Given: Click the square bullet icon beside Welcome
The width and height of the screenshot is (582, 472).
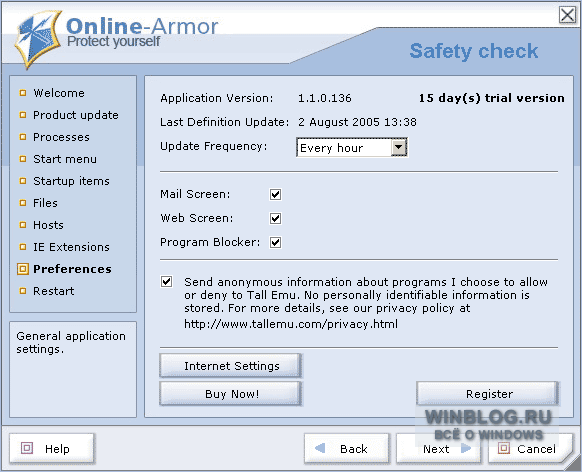Looking at the screenshot, I should coord(23,93).
